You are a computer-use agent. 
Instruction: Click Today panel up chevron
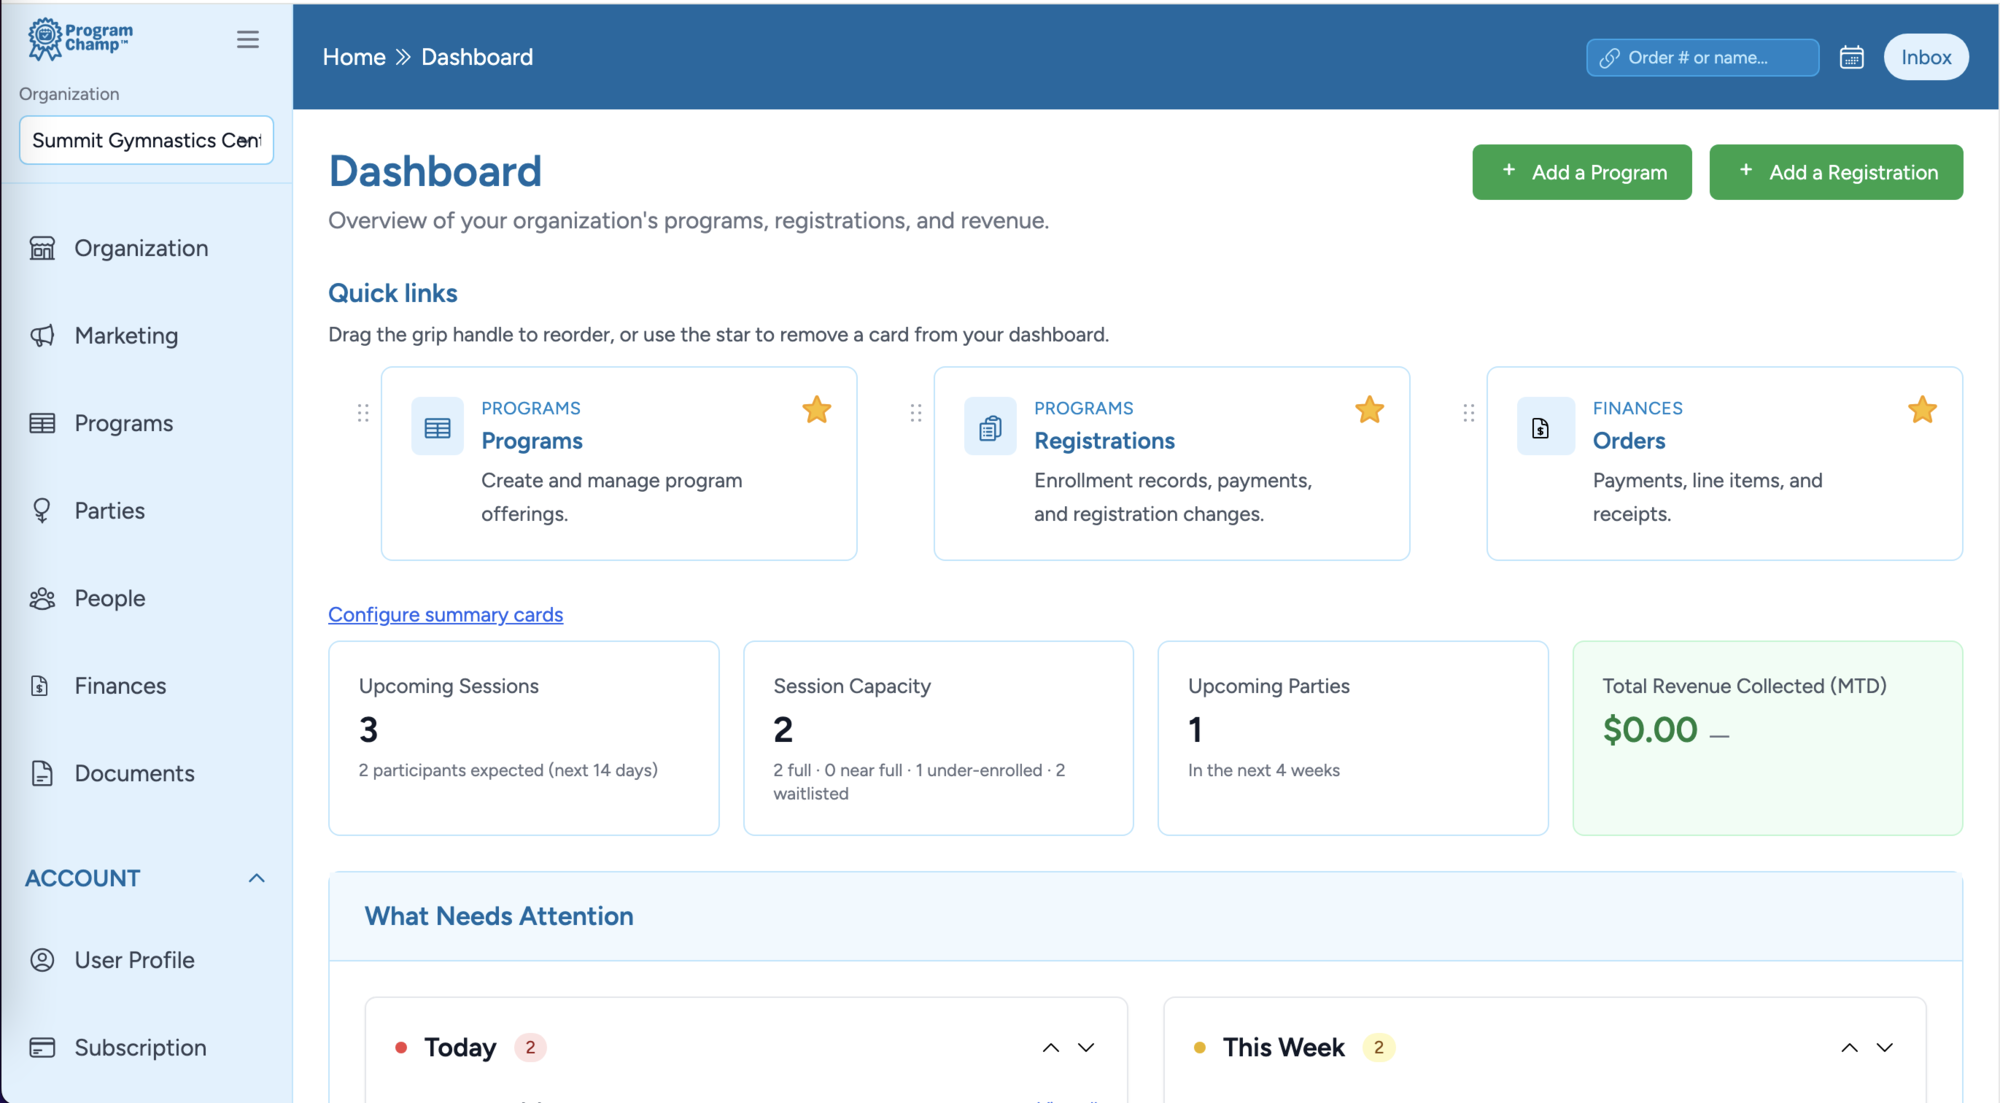click(x=1050, y=1048)
